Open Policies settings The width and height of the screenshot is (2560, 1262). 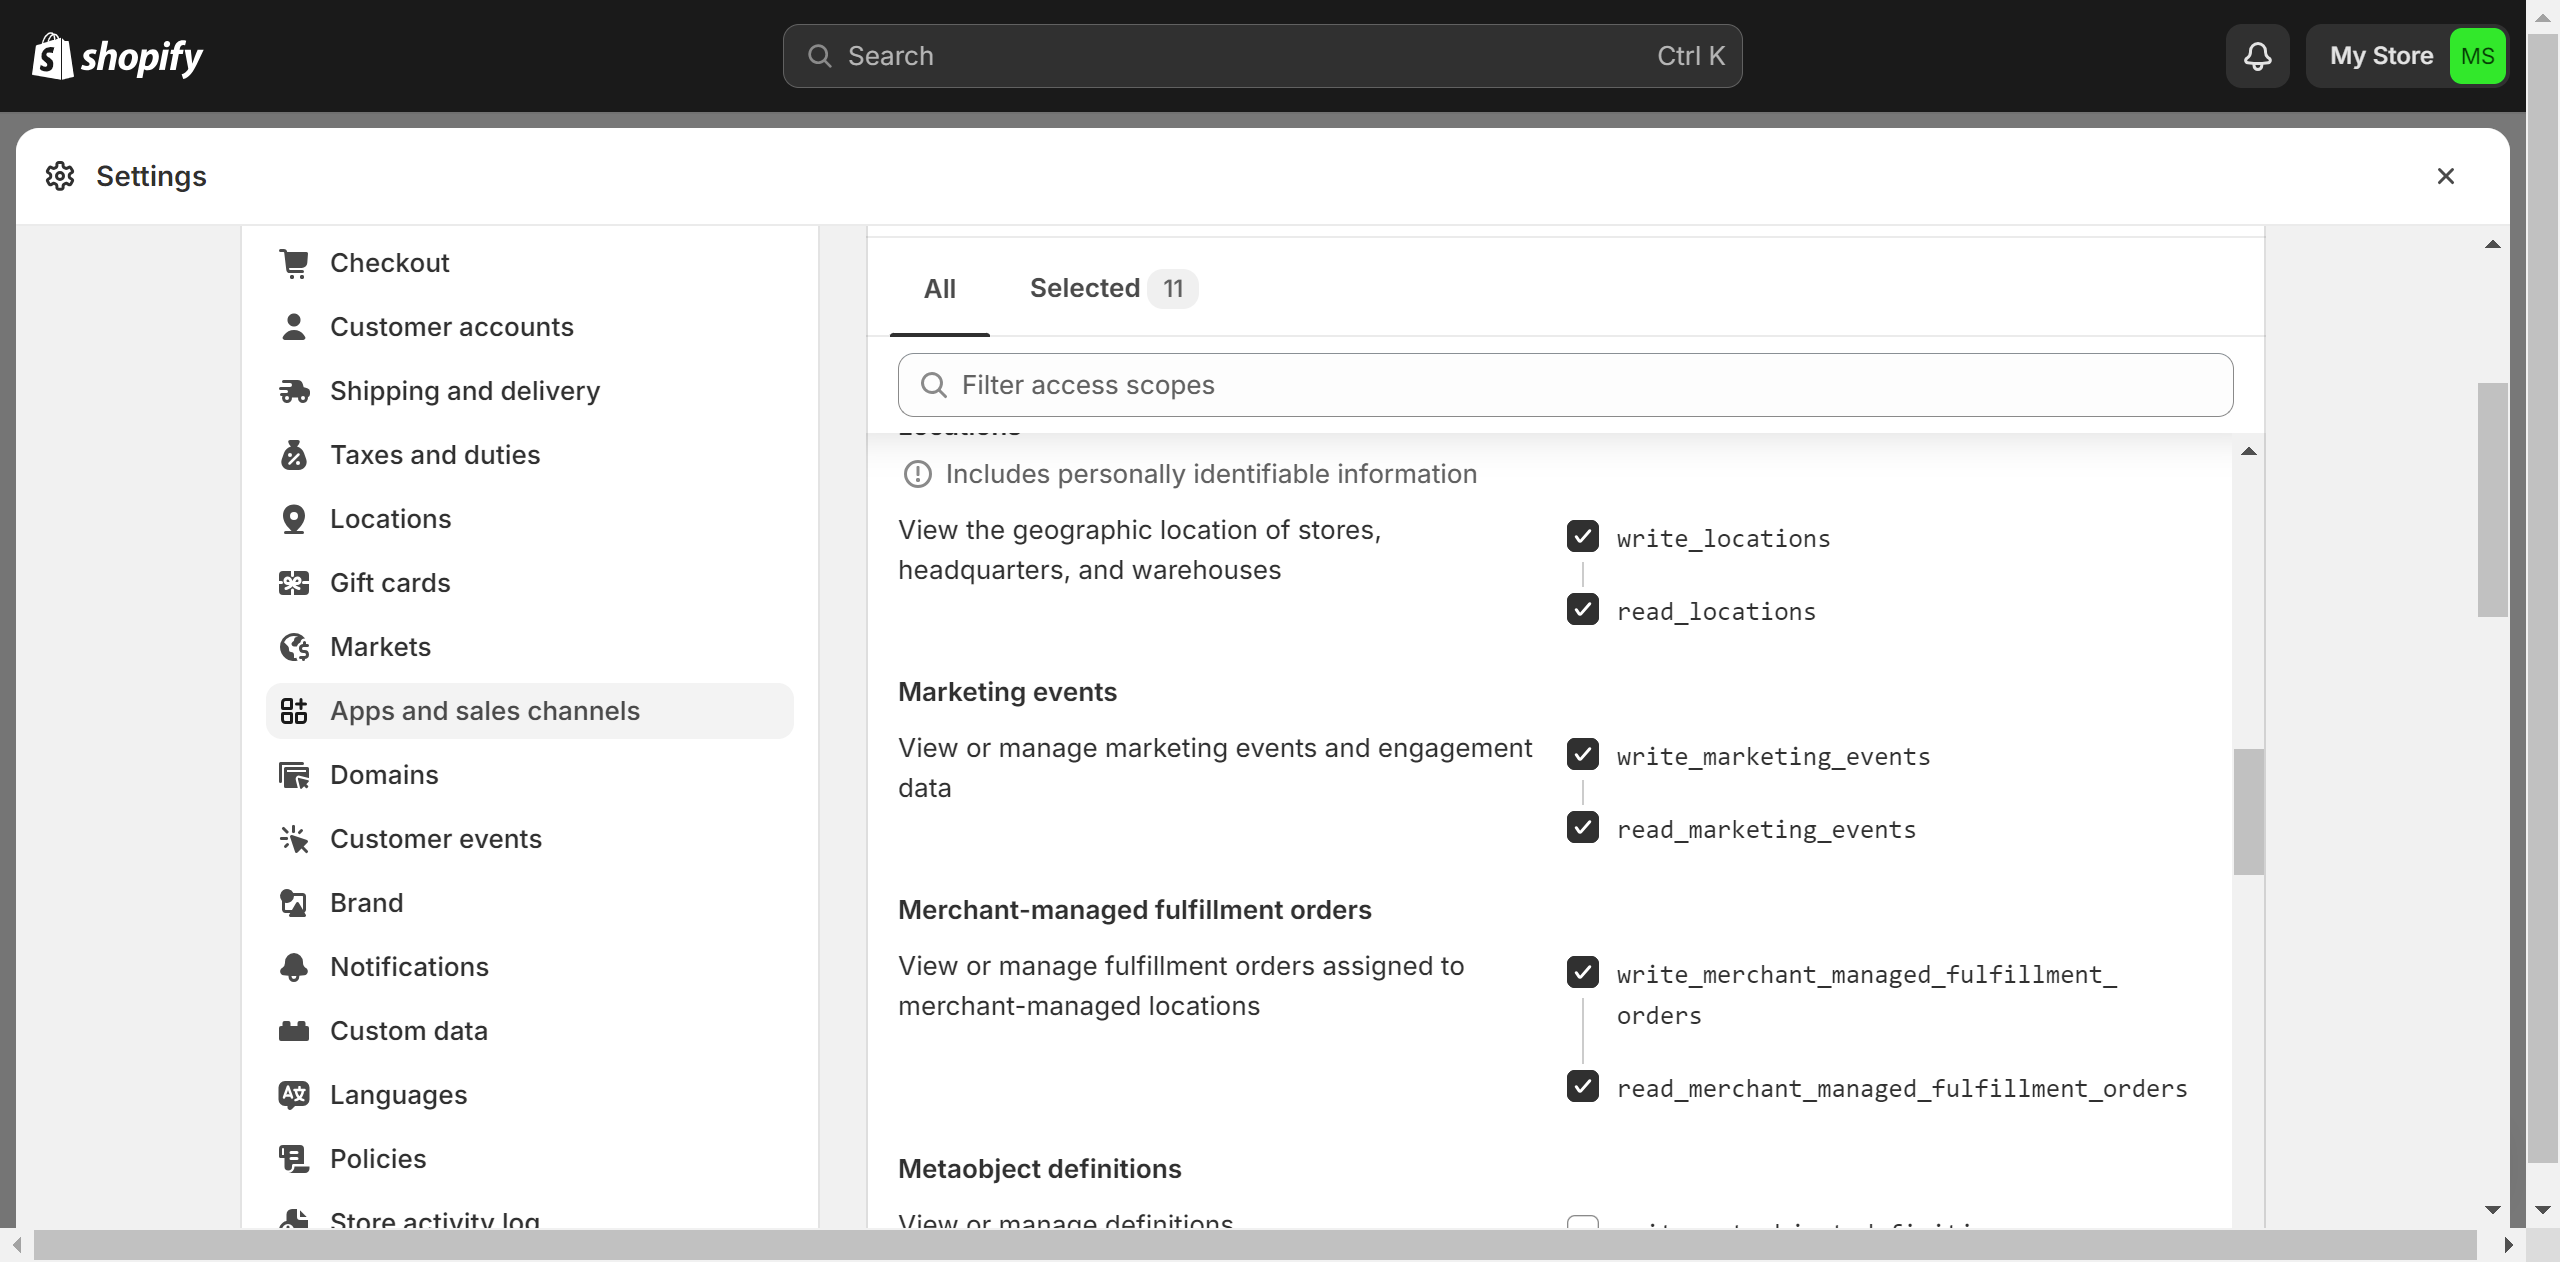tap(530, 1159)
